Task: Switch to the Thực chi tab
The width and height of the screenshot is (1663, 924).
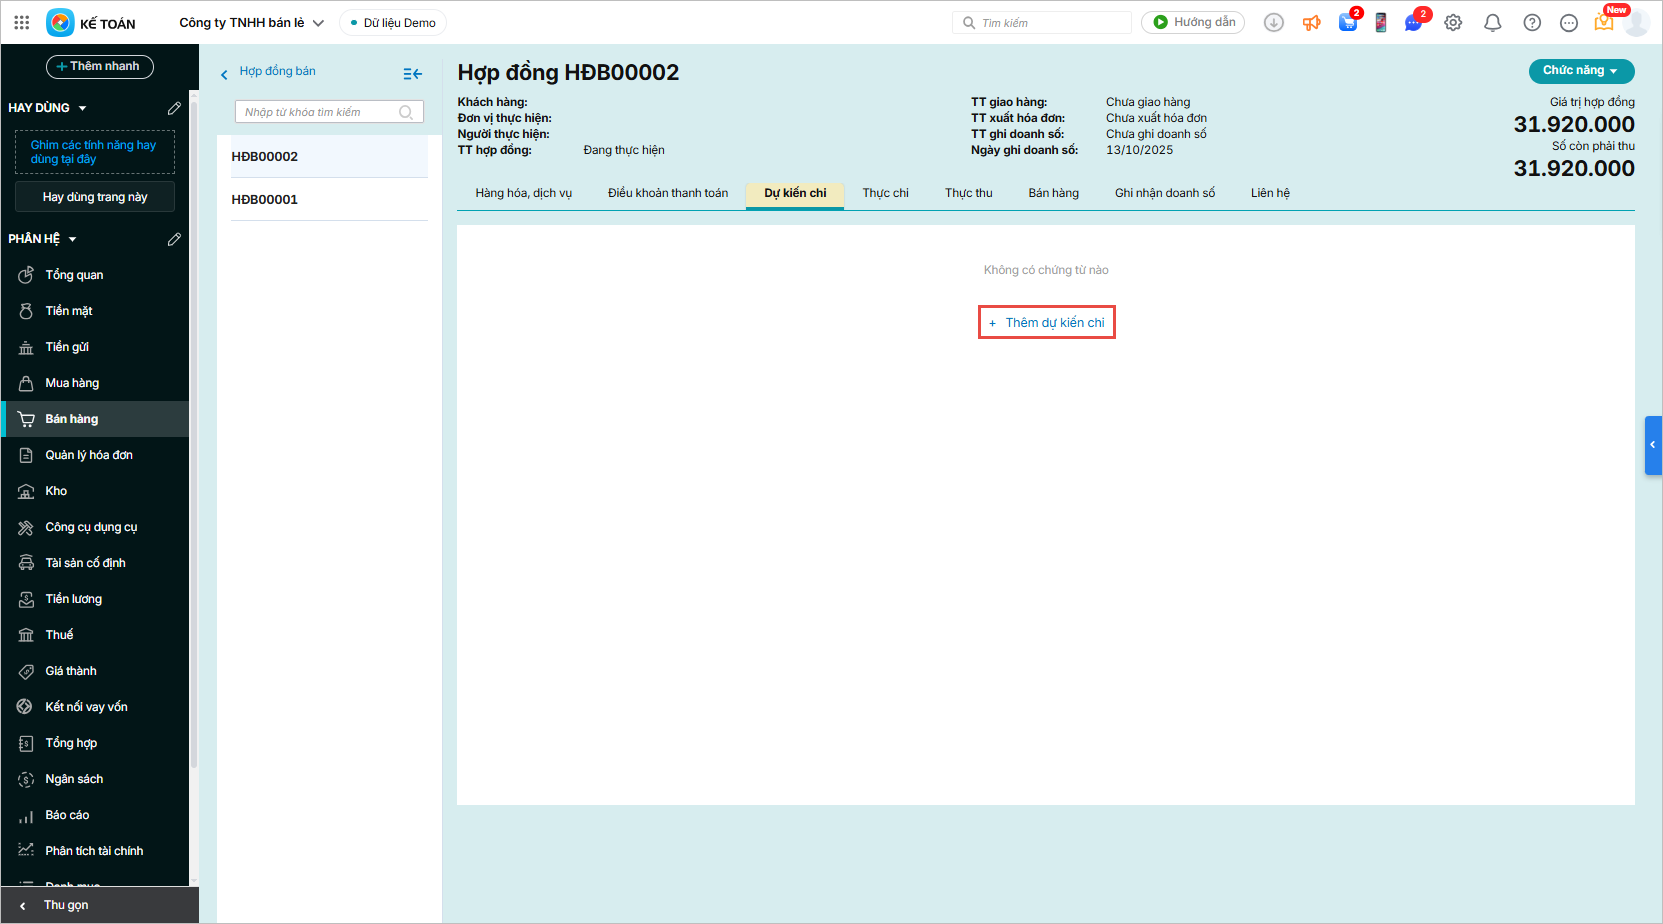Action: 885,193
